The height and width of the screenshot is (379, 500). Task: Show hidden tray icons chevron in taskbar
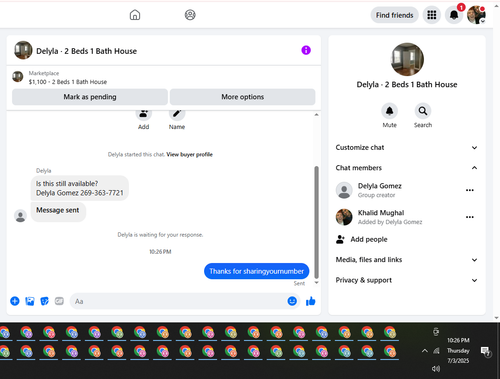pyautogui.click(x=425, y=351)
